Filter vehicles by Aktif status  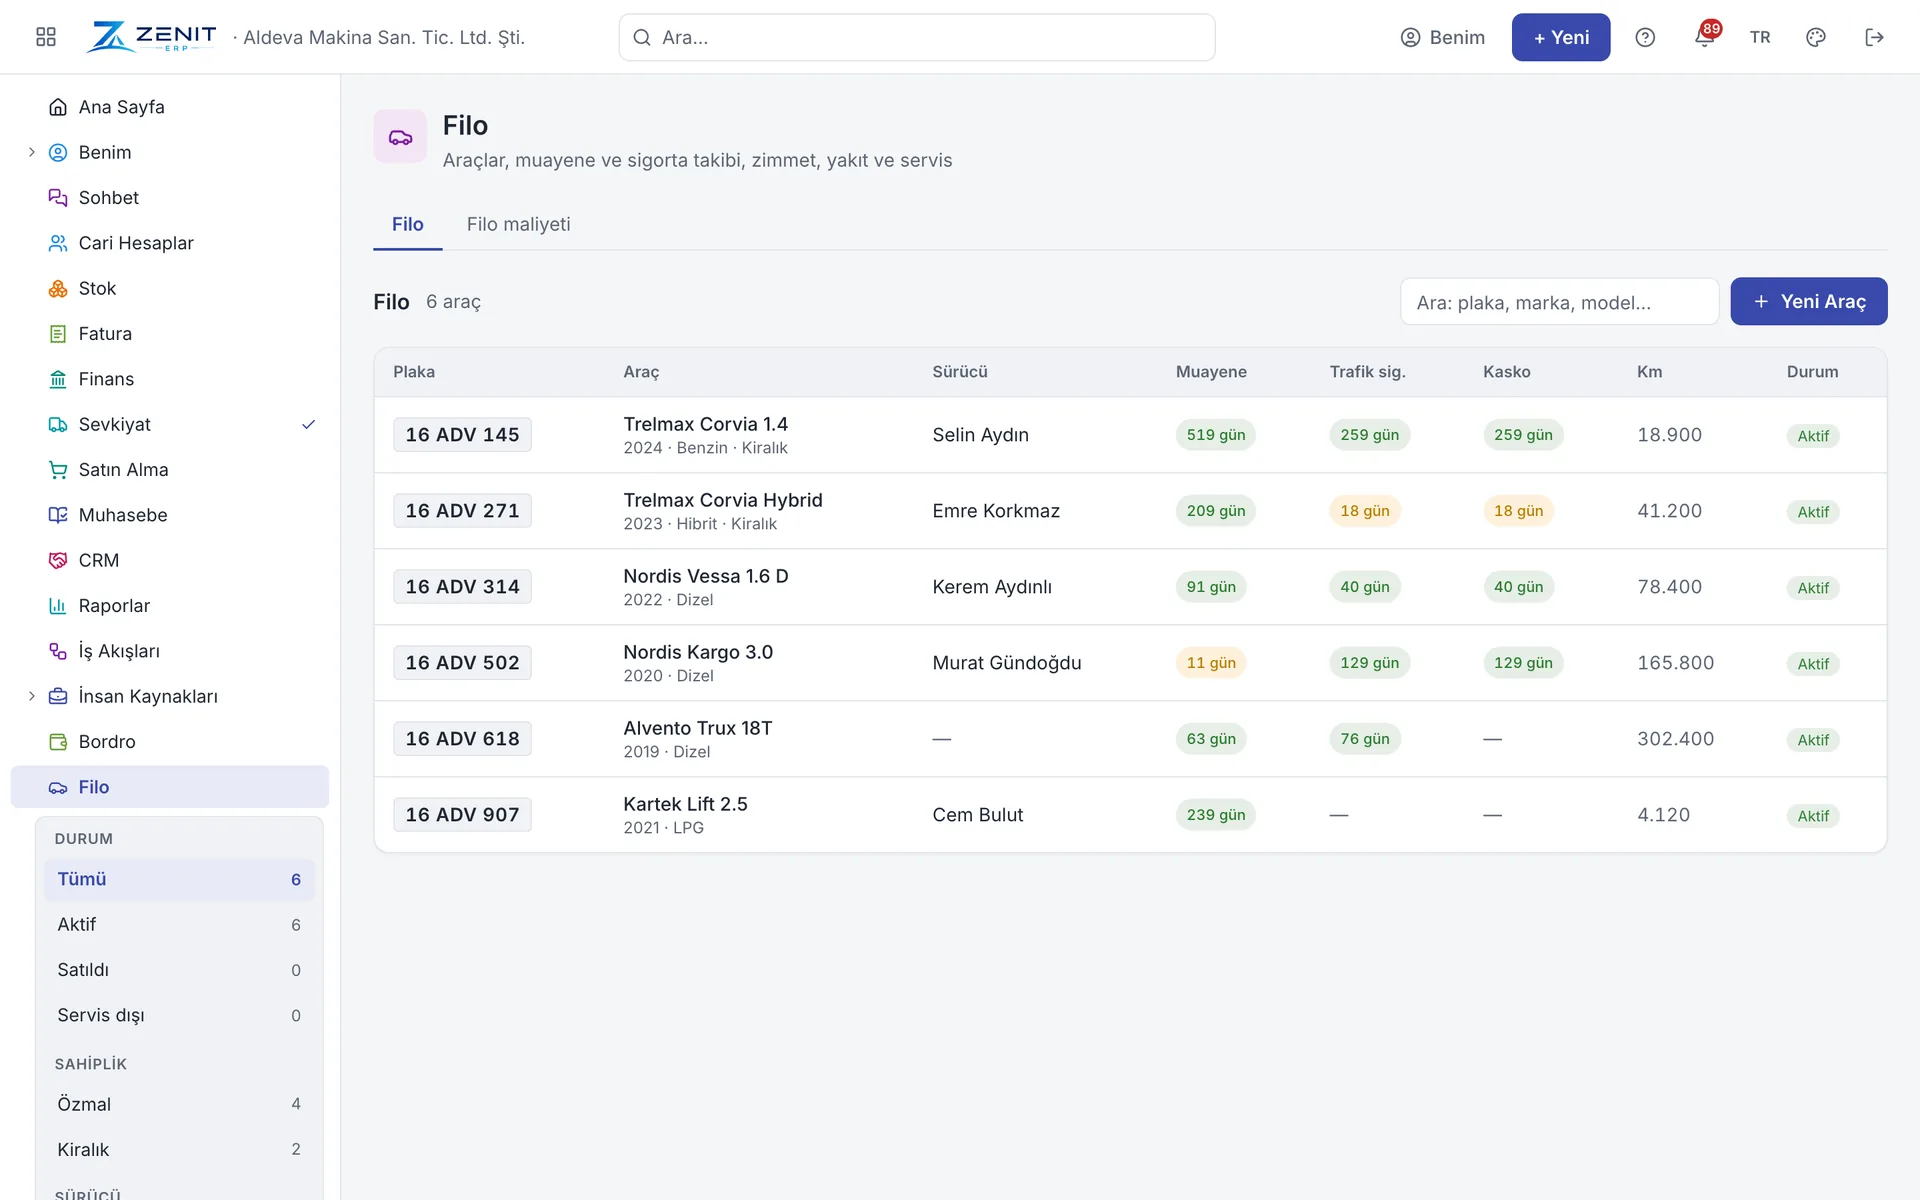pyautogui.click(x=179, y=924)
